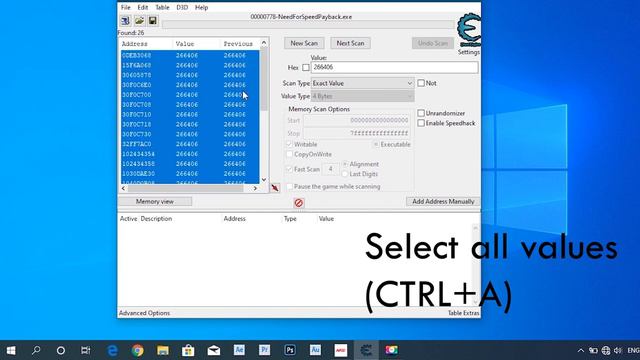
Task: Click the vertical scrollbar of results list
Action: point(264,79)
